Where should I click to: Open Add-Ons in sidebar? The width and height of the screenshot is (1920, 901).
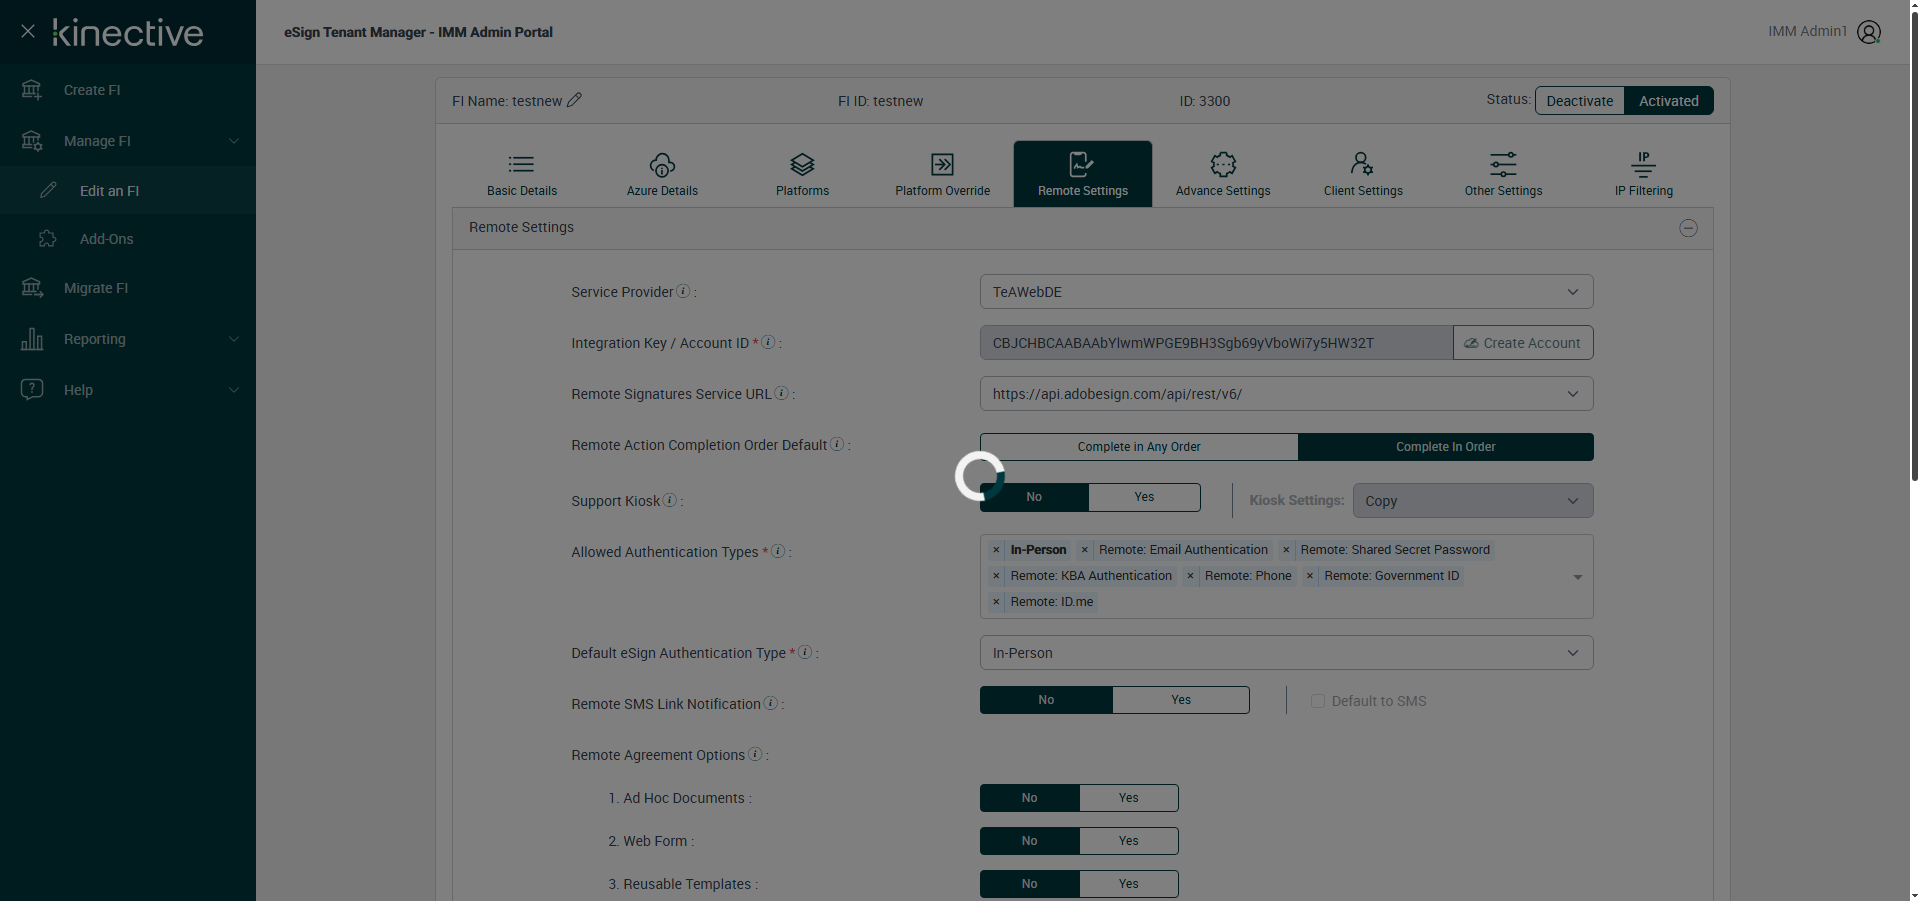[128, 239]
